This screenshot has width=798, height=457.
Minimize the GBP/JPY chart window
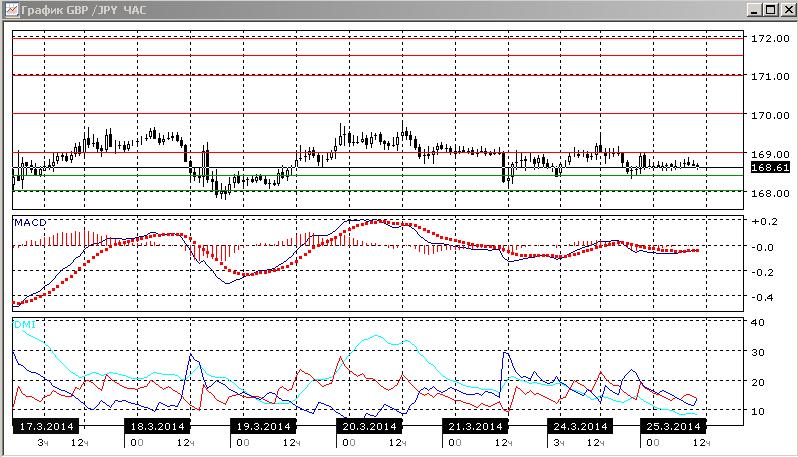[x=754, y=10]
